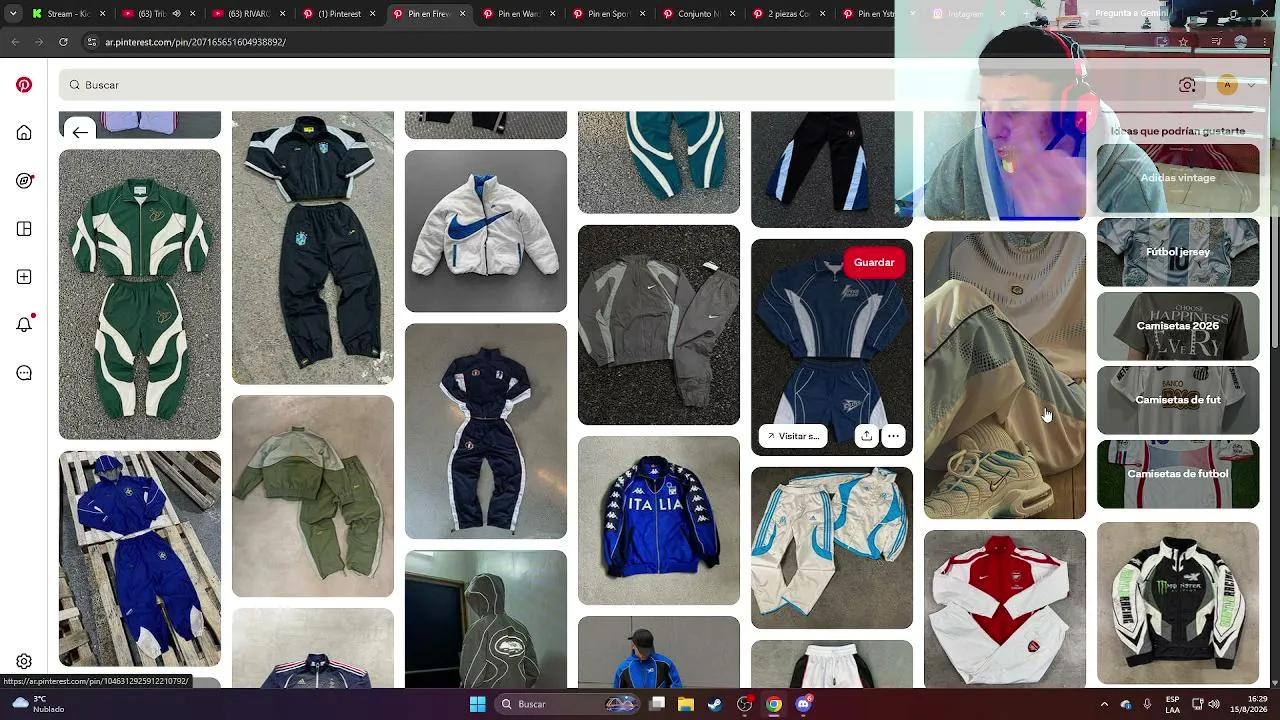Share the navy blue shorts set pin
The image size is (1280, 720).
click(x=866, y=436)
